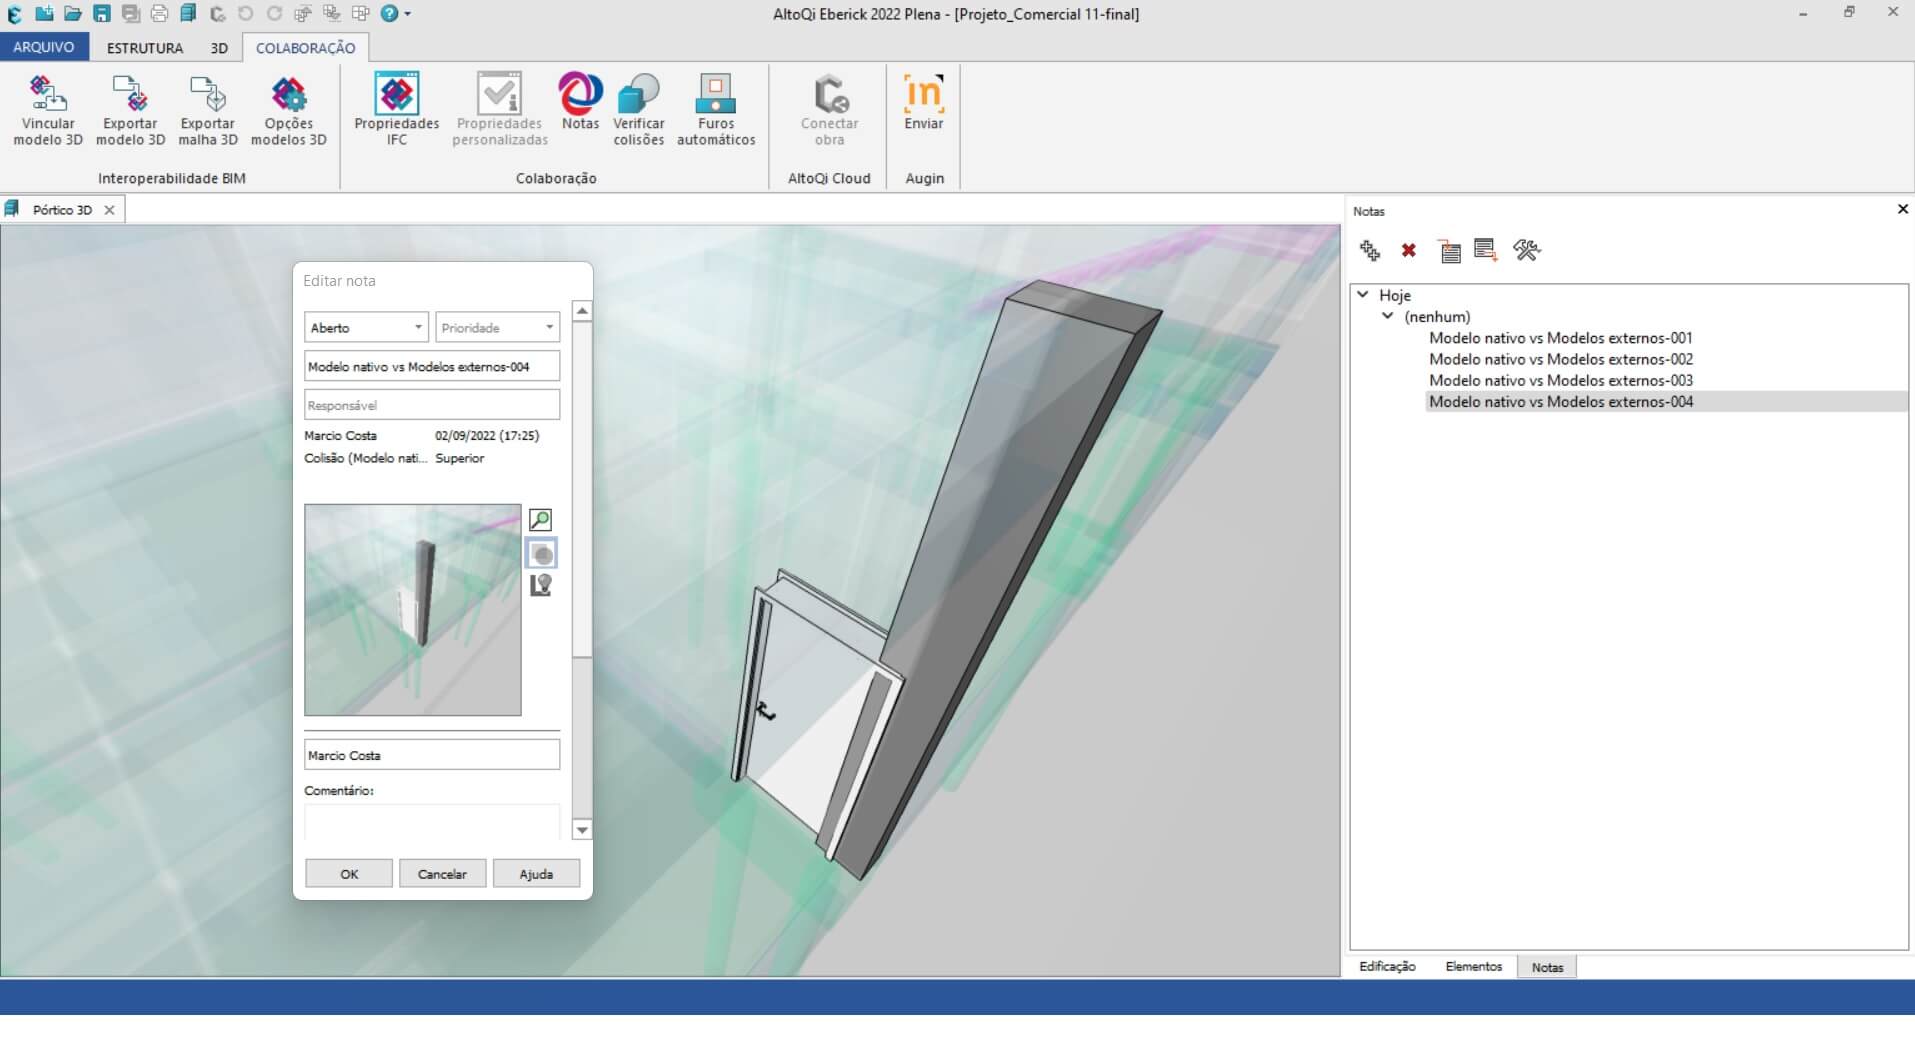Click the redo icon in quick access bar
Screen dimensions: 1915x1056
(274, 14)
